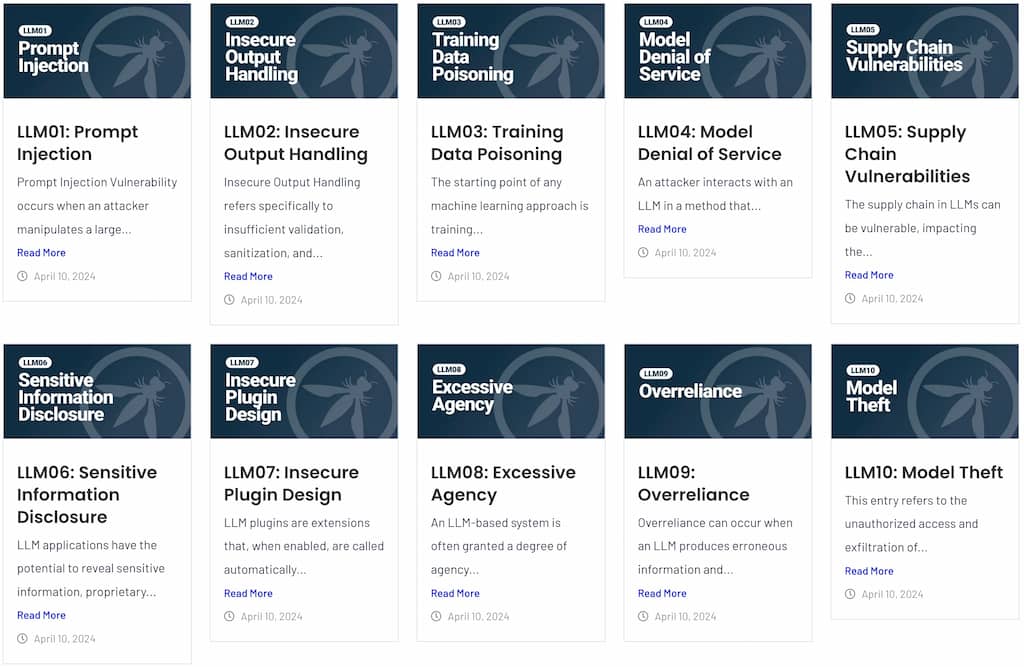Click the wasp logo on the Overreliance banner
This screenshot has width=1024, height=667.
756,390
